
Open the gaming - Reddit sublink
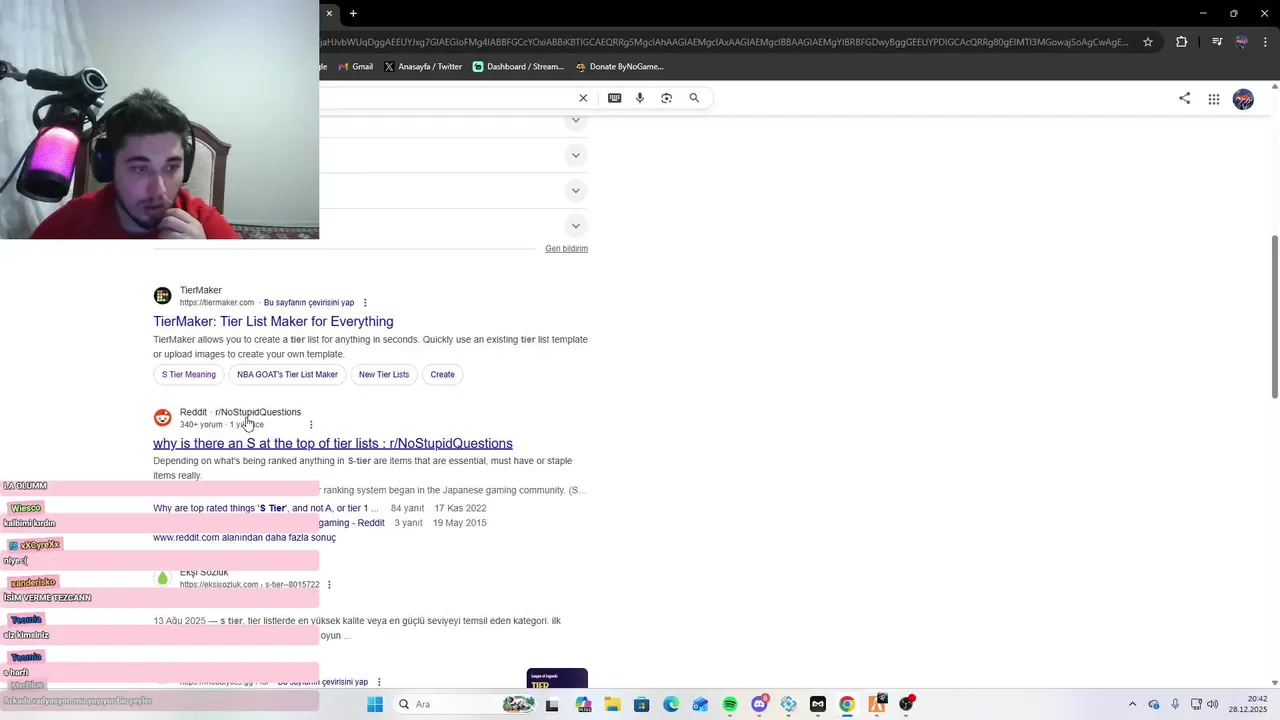(352, 523)
